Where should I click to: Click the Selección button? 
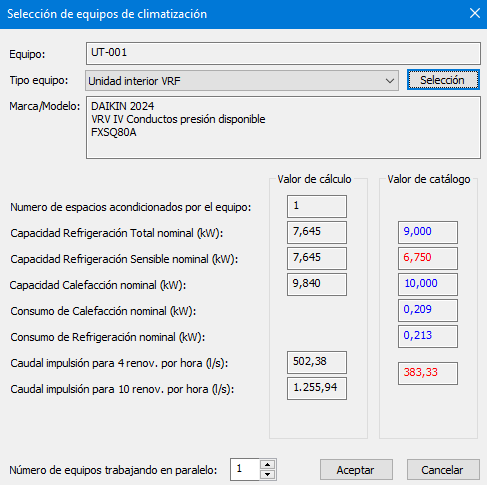coord(443,80)
